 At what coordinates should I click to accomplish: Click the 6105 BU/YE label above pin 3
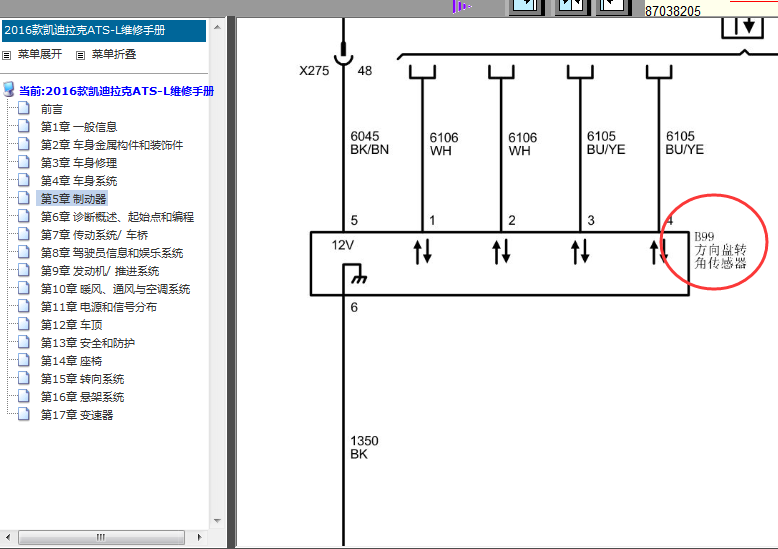point(606,143)
